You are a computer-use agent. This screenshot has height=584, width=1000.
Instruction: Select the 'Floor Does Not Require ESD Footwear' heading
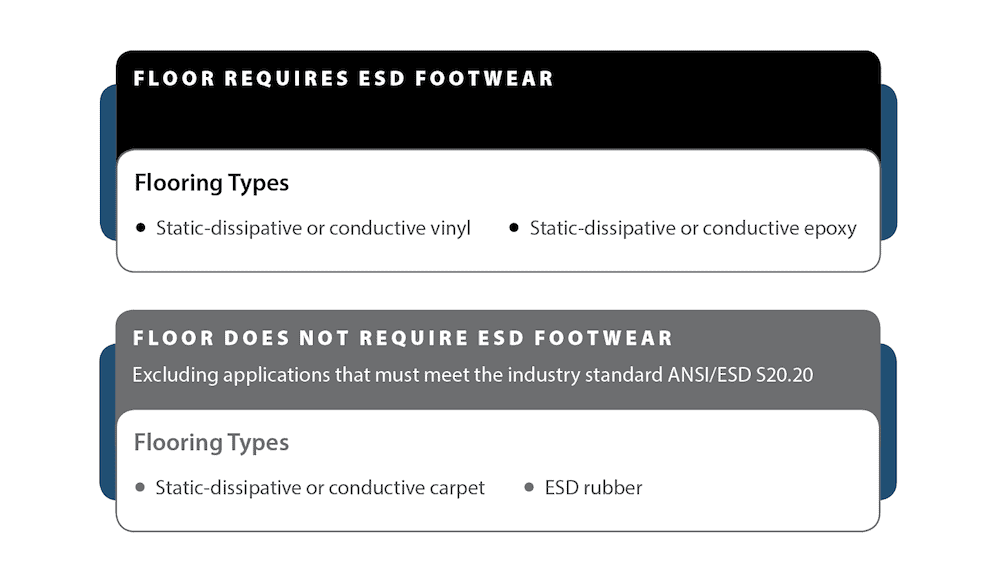pyautogui.click(x=403, y=338)
